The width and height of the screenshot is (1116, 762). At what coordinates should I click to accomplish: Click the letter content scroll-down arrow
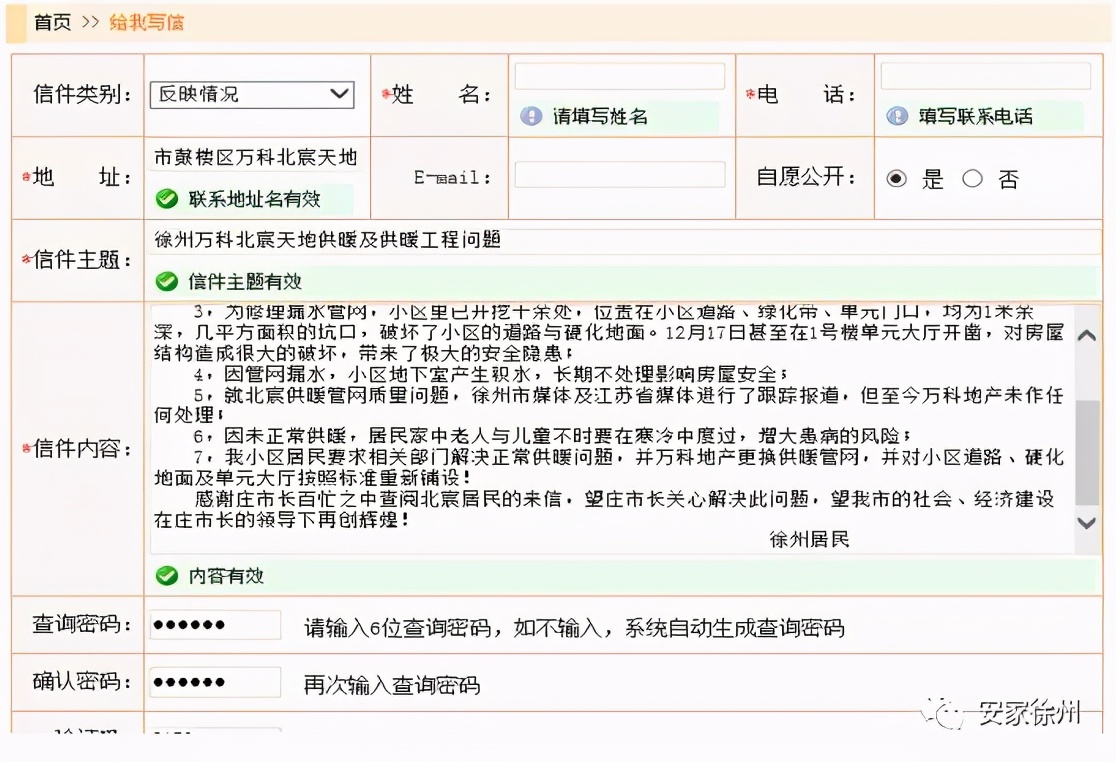[1087, 523]
